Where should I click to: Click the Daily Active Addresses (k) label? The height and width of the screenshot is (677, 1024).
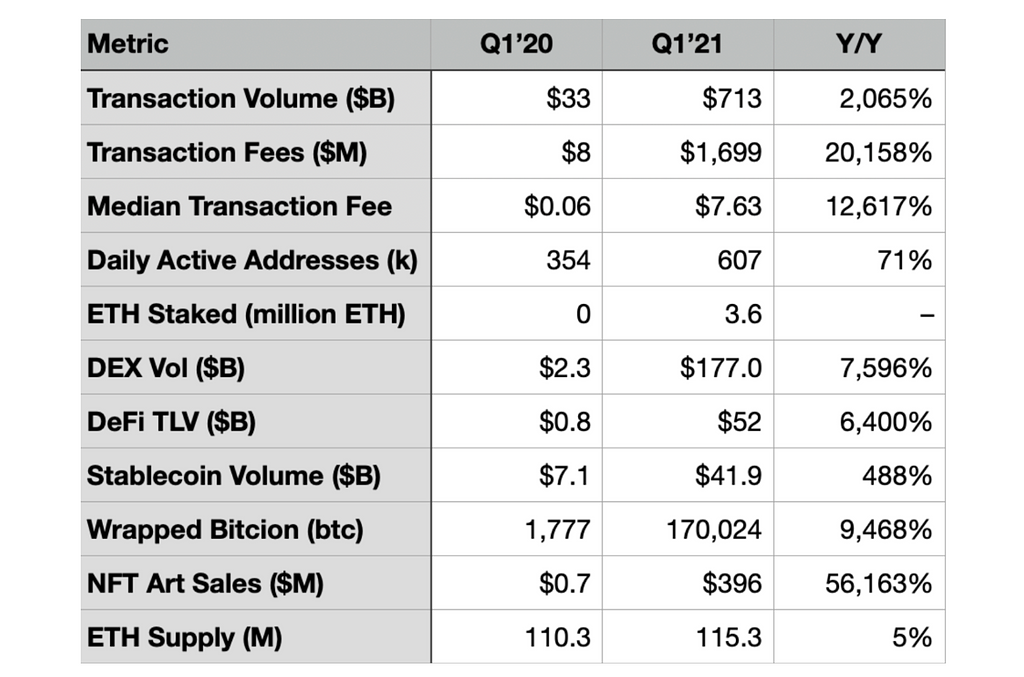coord(252,260)
